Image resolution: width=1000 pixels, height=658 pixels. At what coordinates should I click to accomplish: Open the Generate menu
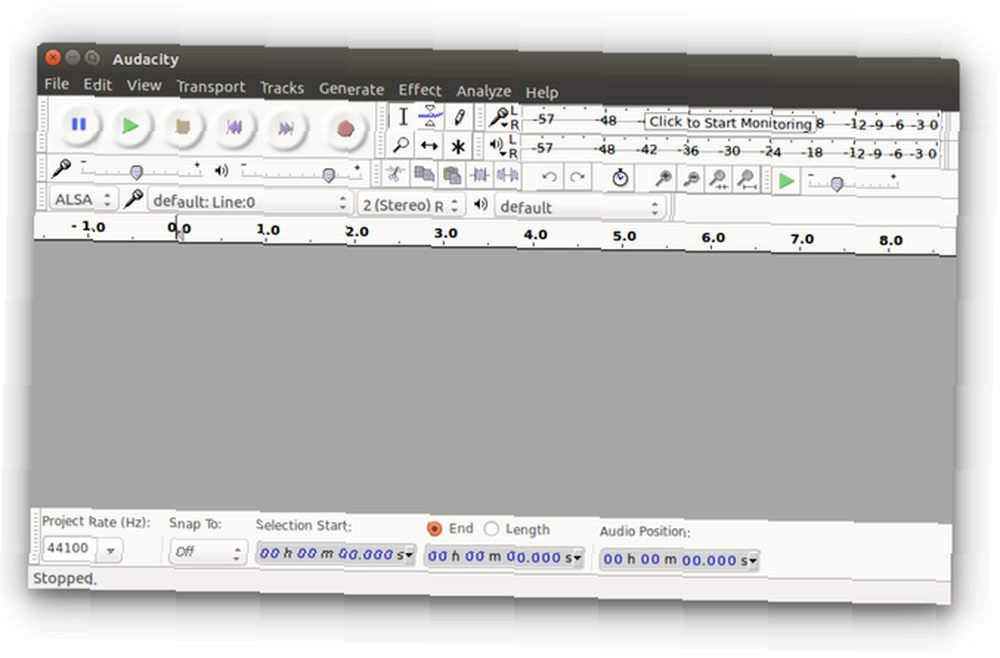click(351, 89)
